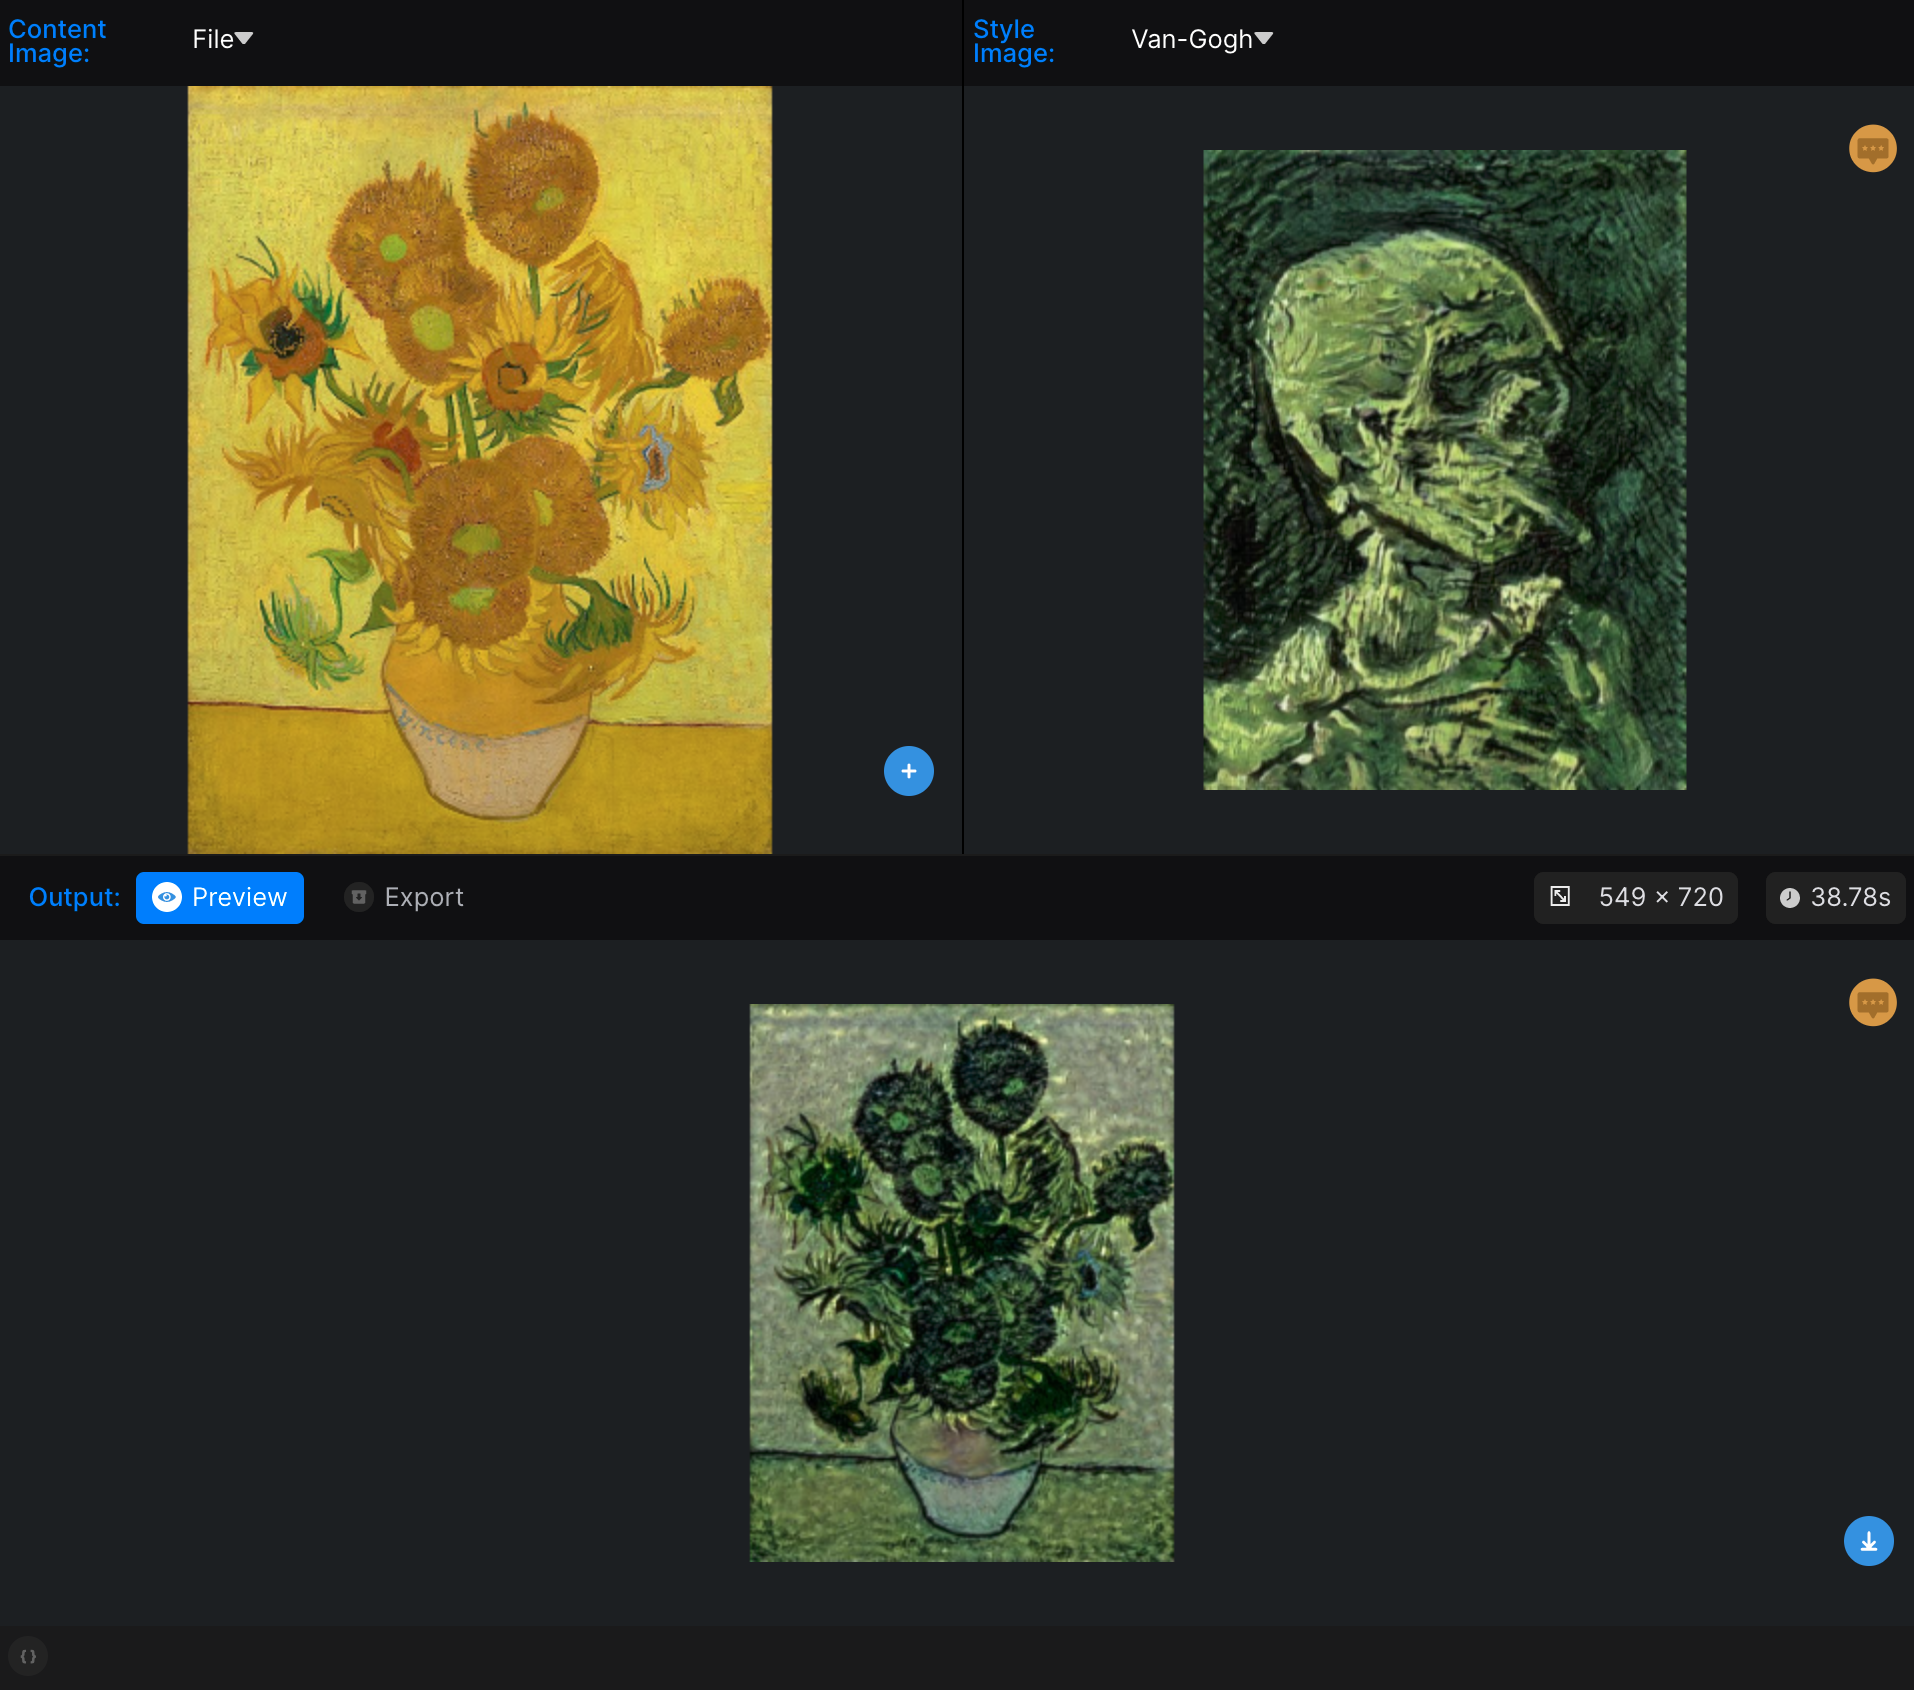Screen dimensions: 1914x1690
Task: Click the 549 × 720 dimensions text
Action: [x=1661, y=897]
